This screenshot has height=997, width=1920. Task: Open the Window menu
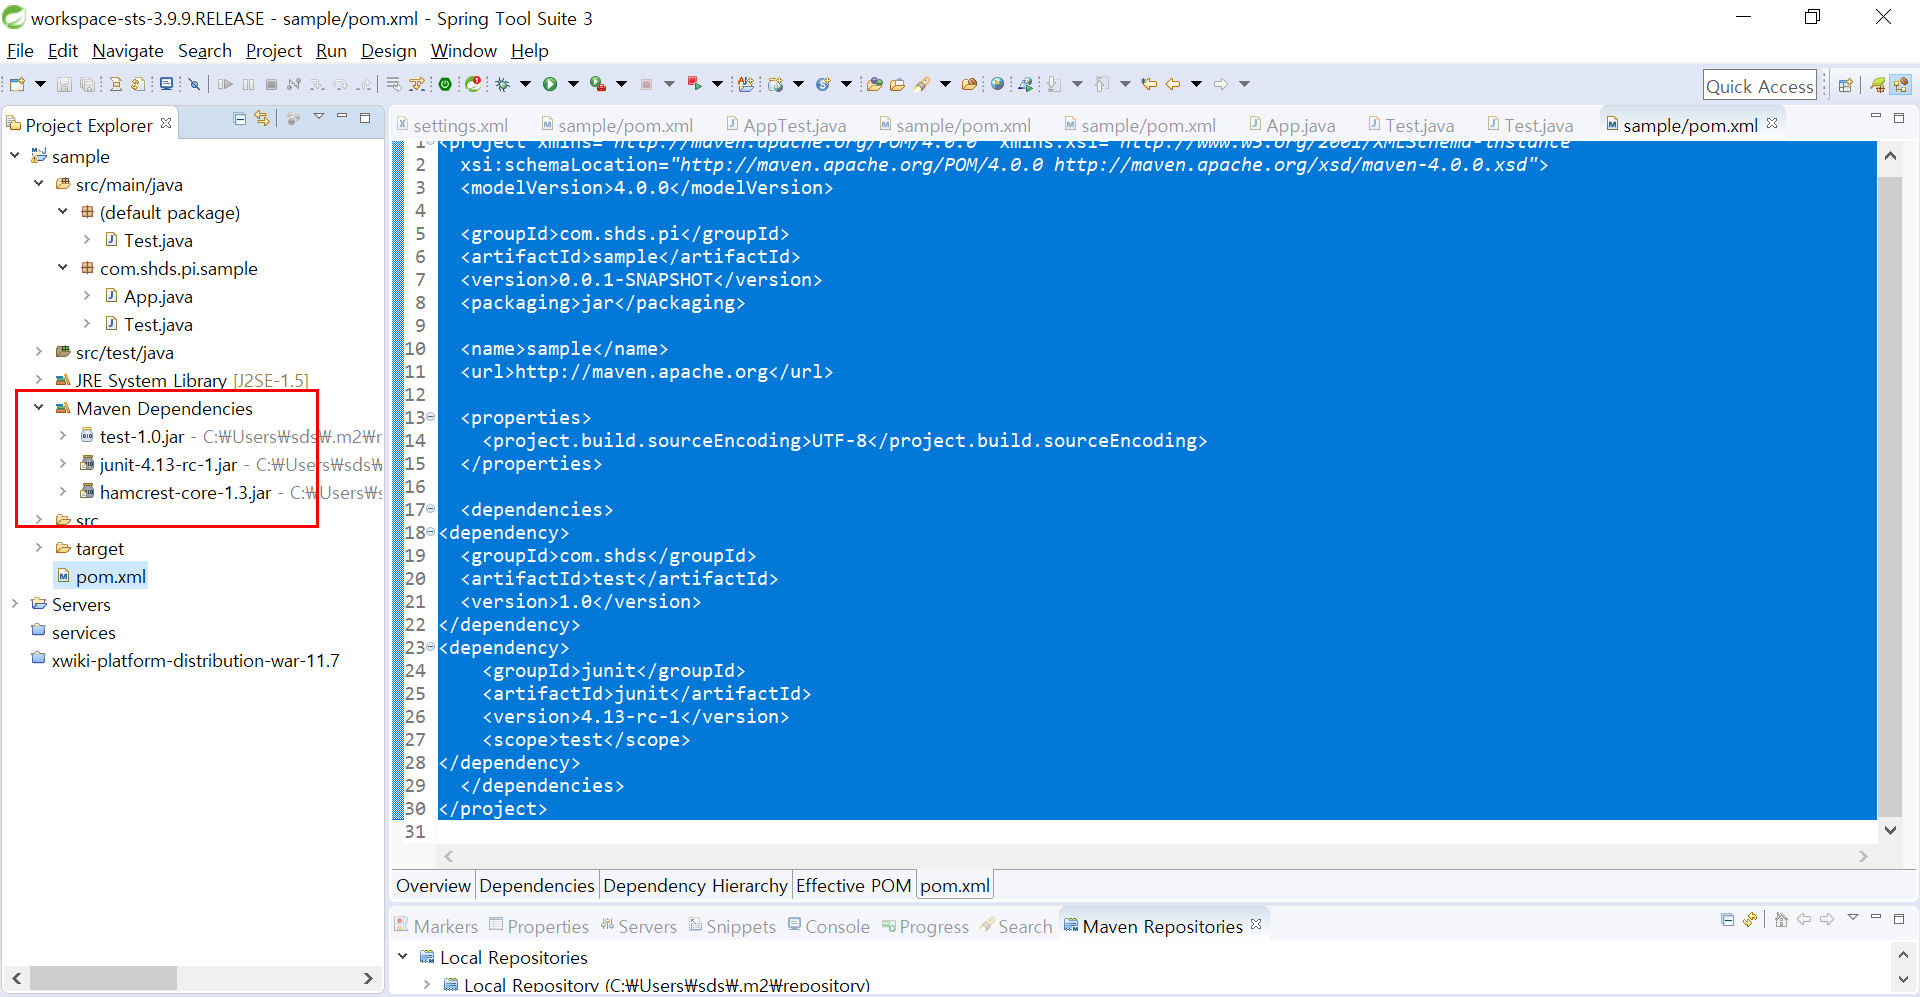click(463, 51)
